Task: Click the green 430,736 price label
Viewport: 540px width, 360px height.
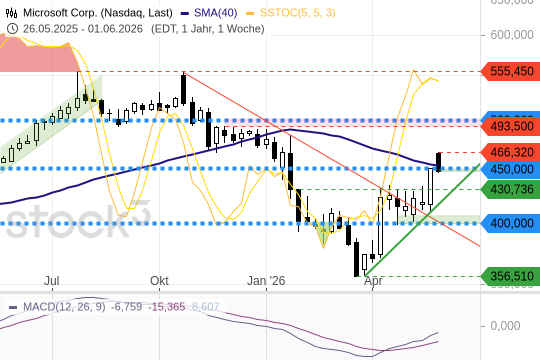Action: point(510,189)
